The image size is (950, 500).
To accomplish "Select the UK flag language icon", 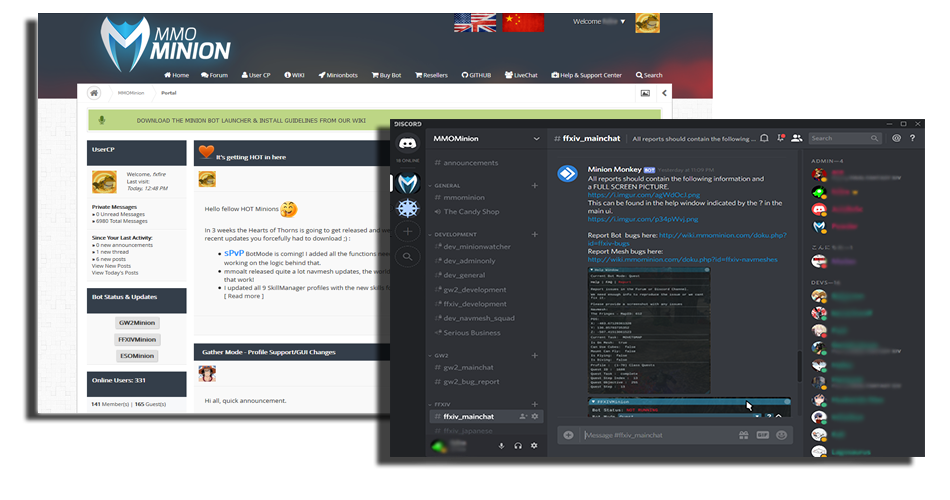I will click(475, 22).
